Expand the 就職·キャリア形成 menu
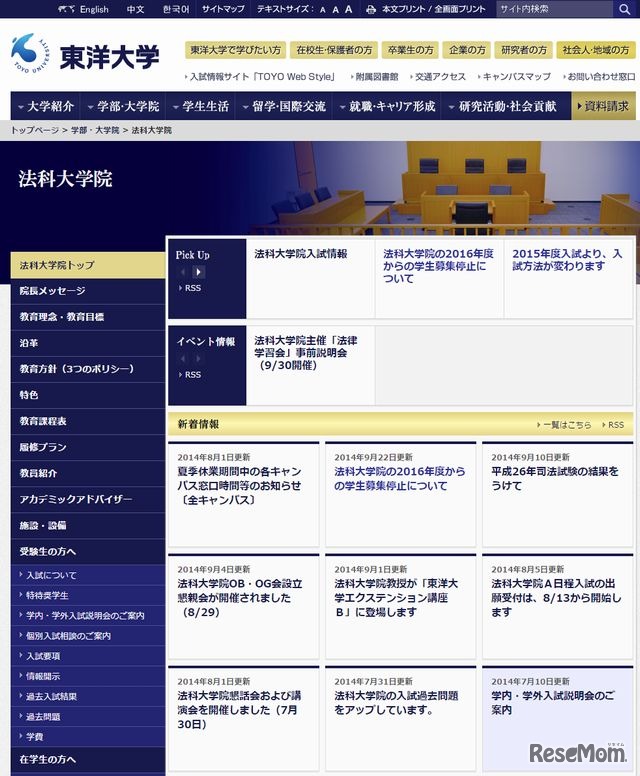Screen dimensions: 640x776 [388, 106]
